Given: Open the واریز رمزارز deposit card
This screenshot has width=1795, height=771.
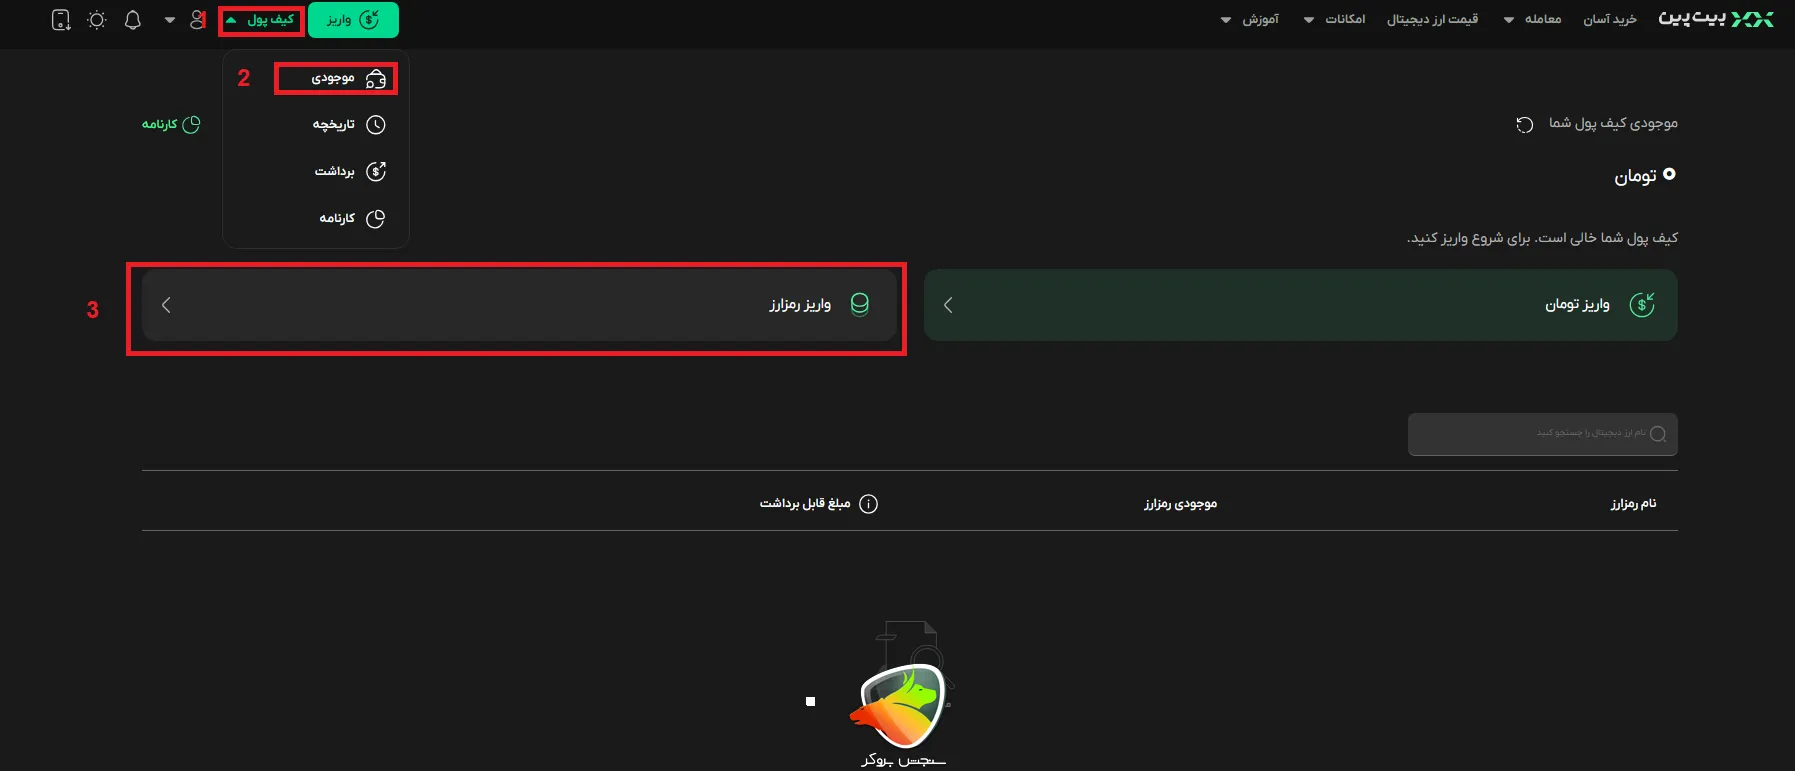Looking at the screenshot, I should (520, 305).
